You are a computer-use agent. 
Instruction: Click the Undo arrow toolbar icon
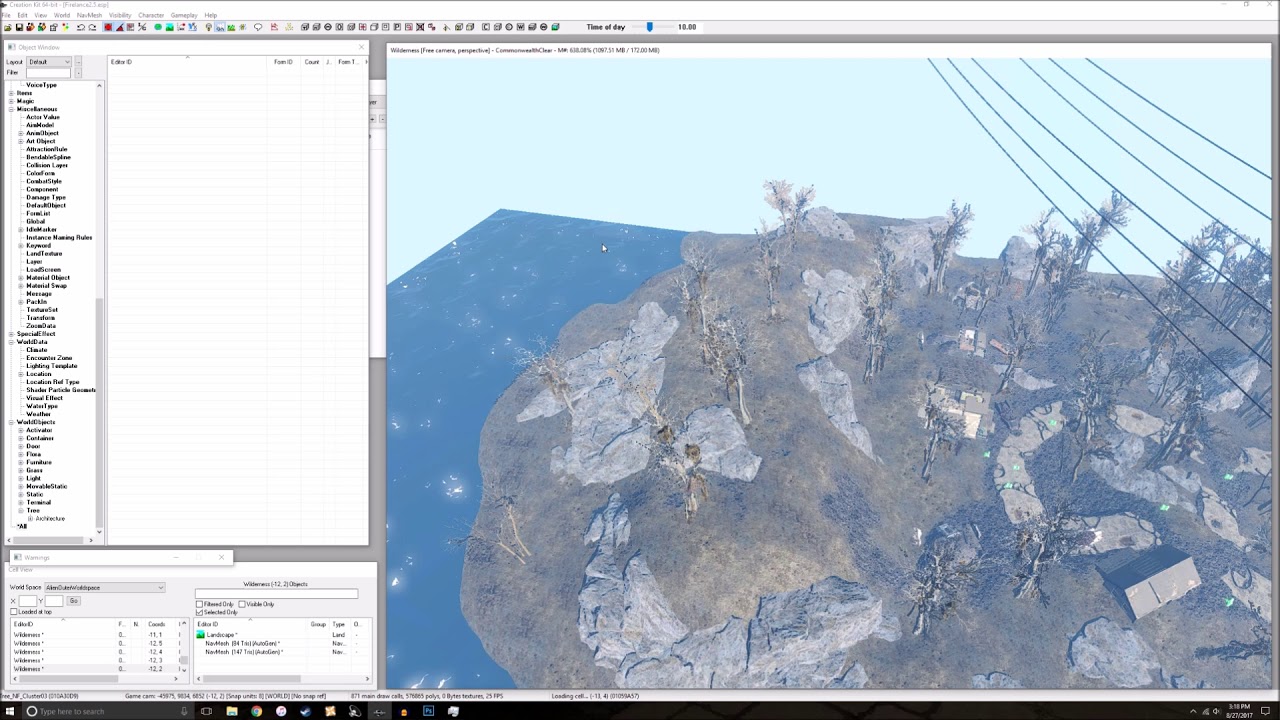click(80, 27)
